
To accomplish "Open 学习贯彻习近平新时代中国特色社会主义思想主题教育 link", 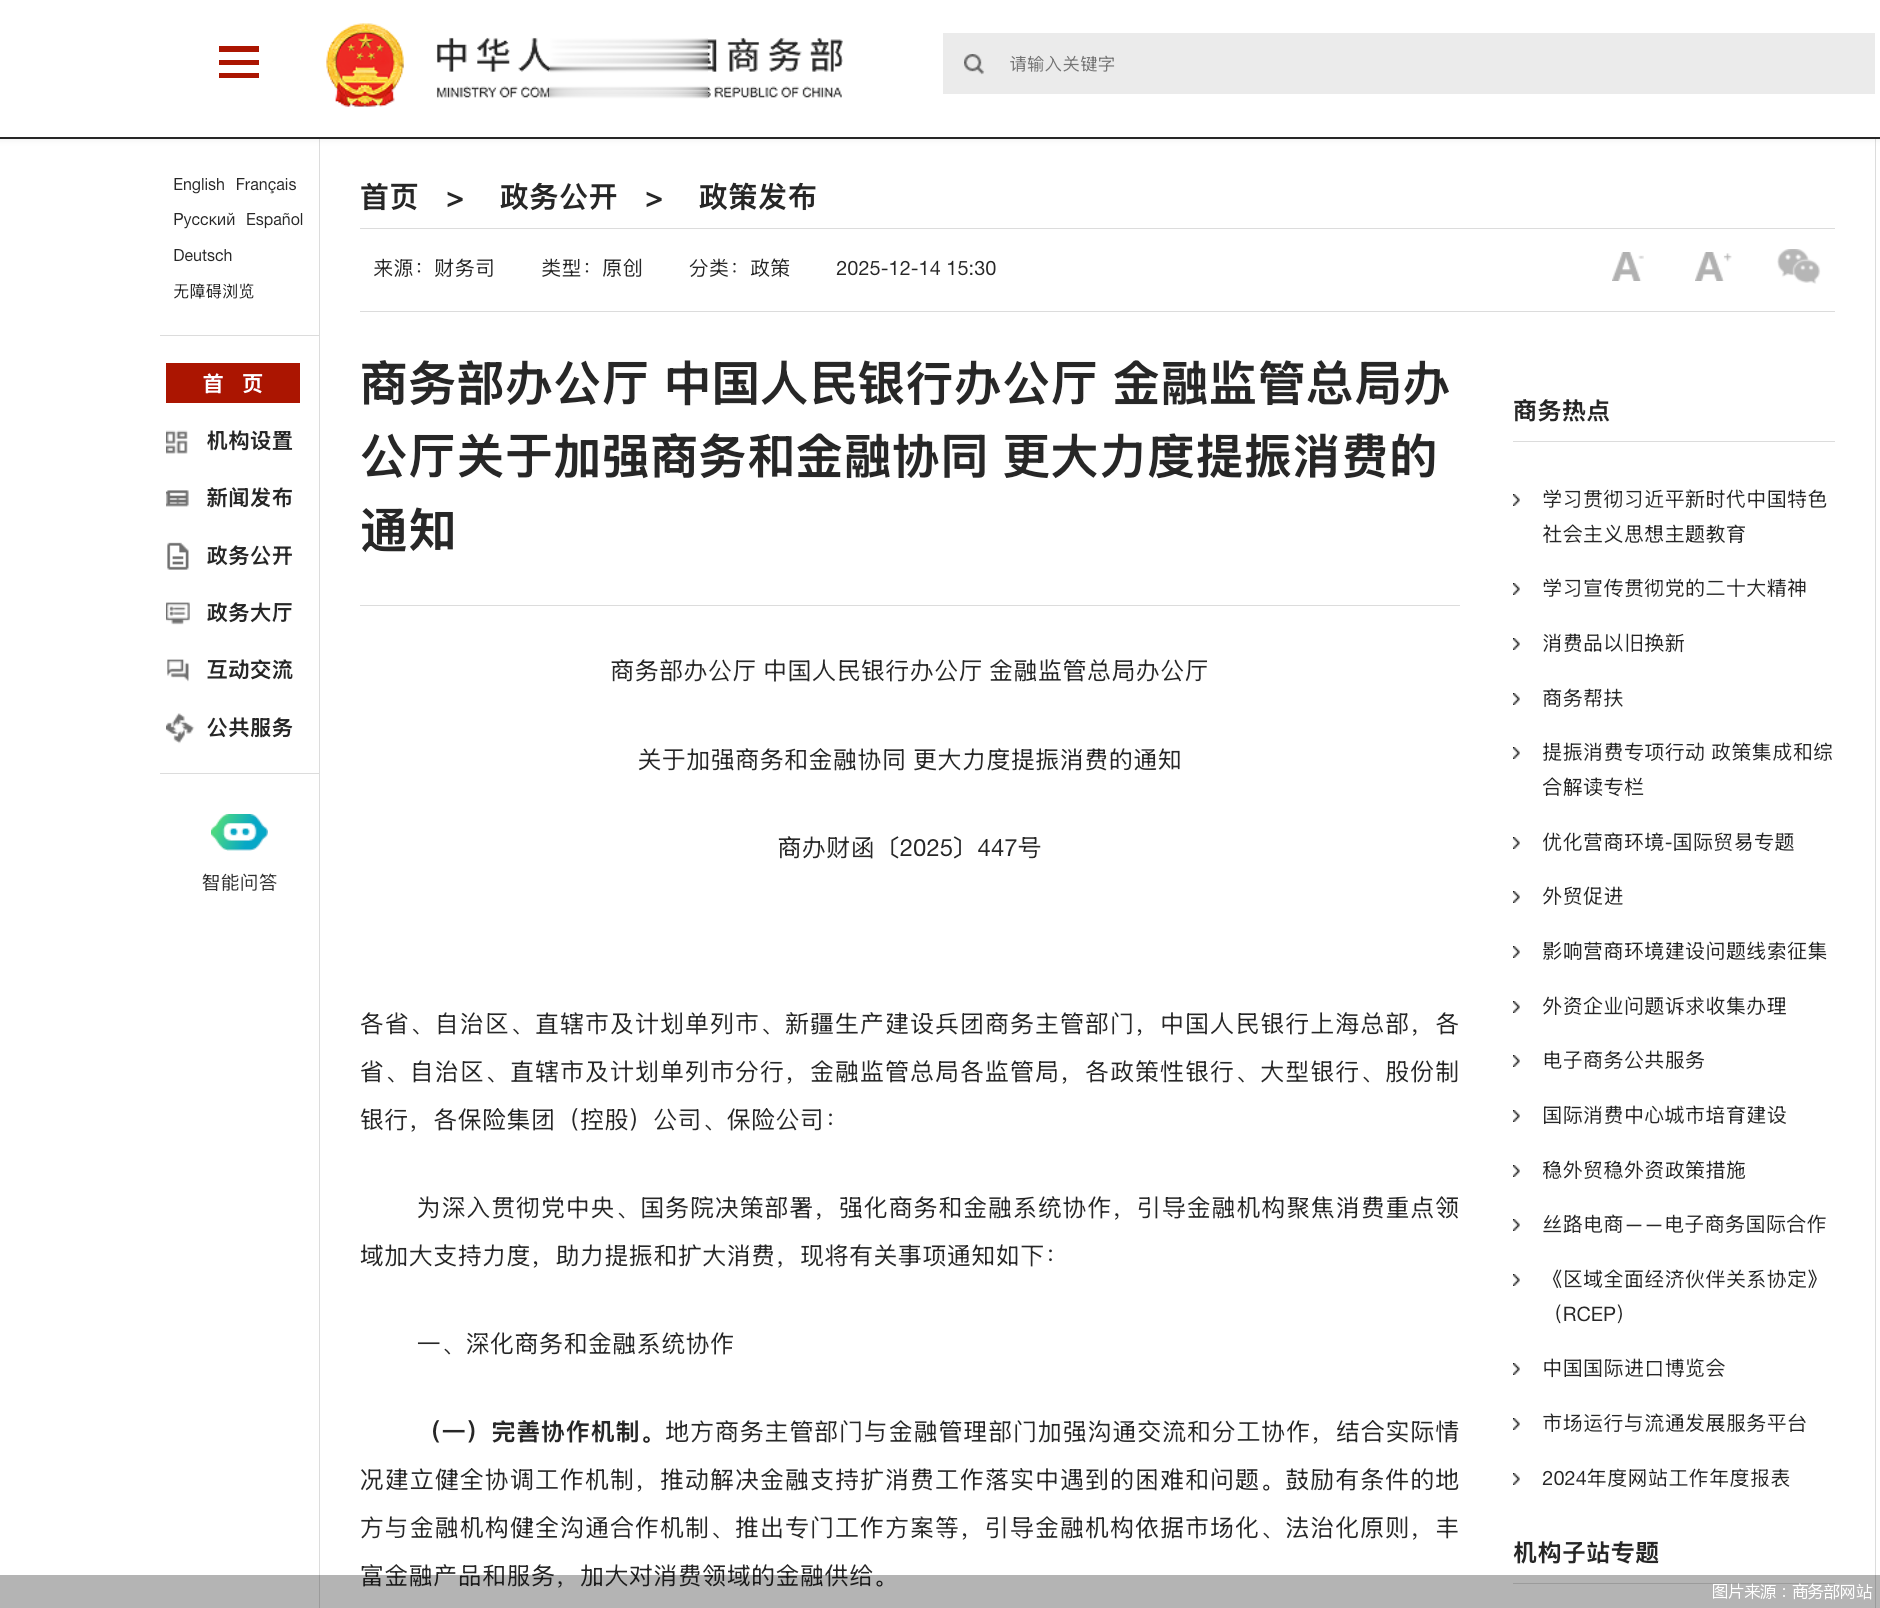I will coord(1685,516).
